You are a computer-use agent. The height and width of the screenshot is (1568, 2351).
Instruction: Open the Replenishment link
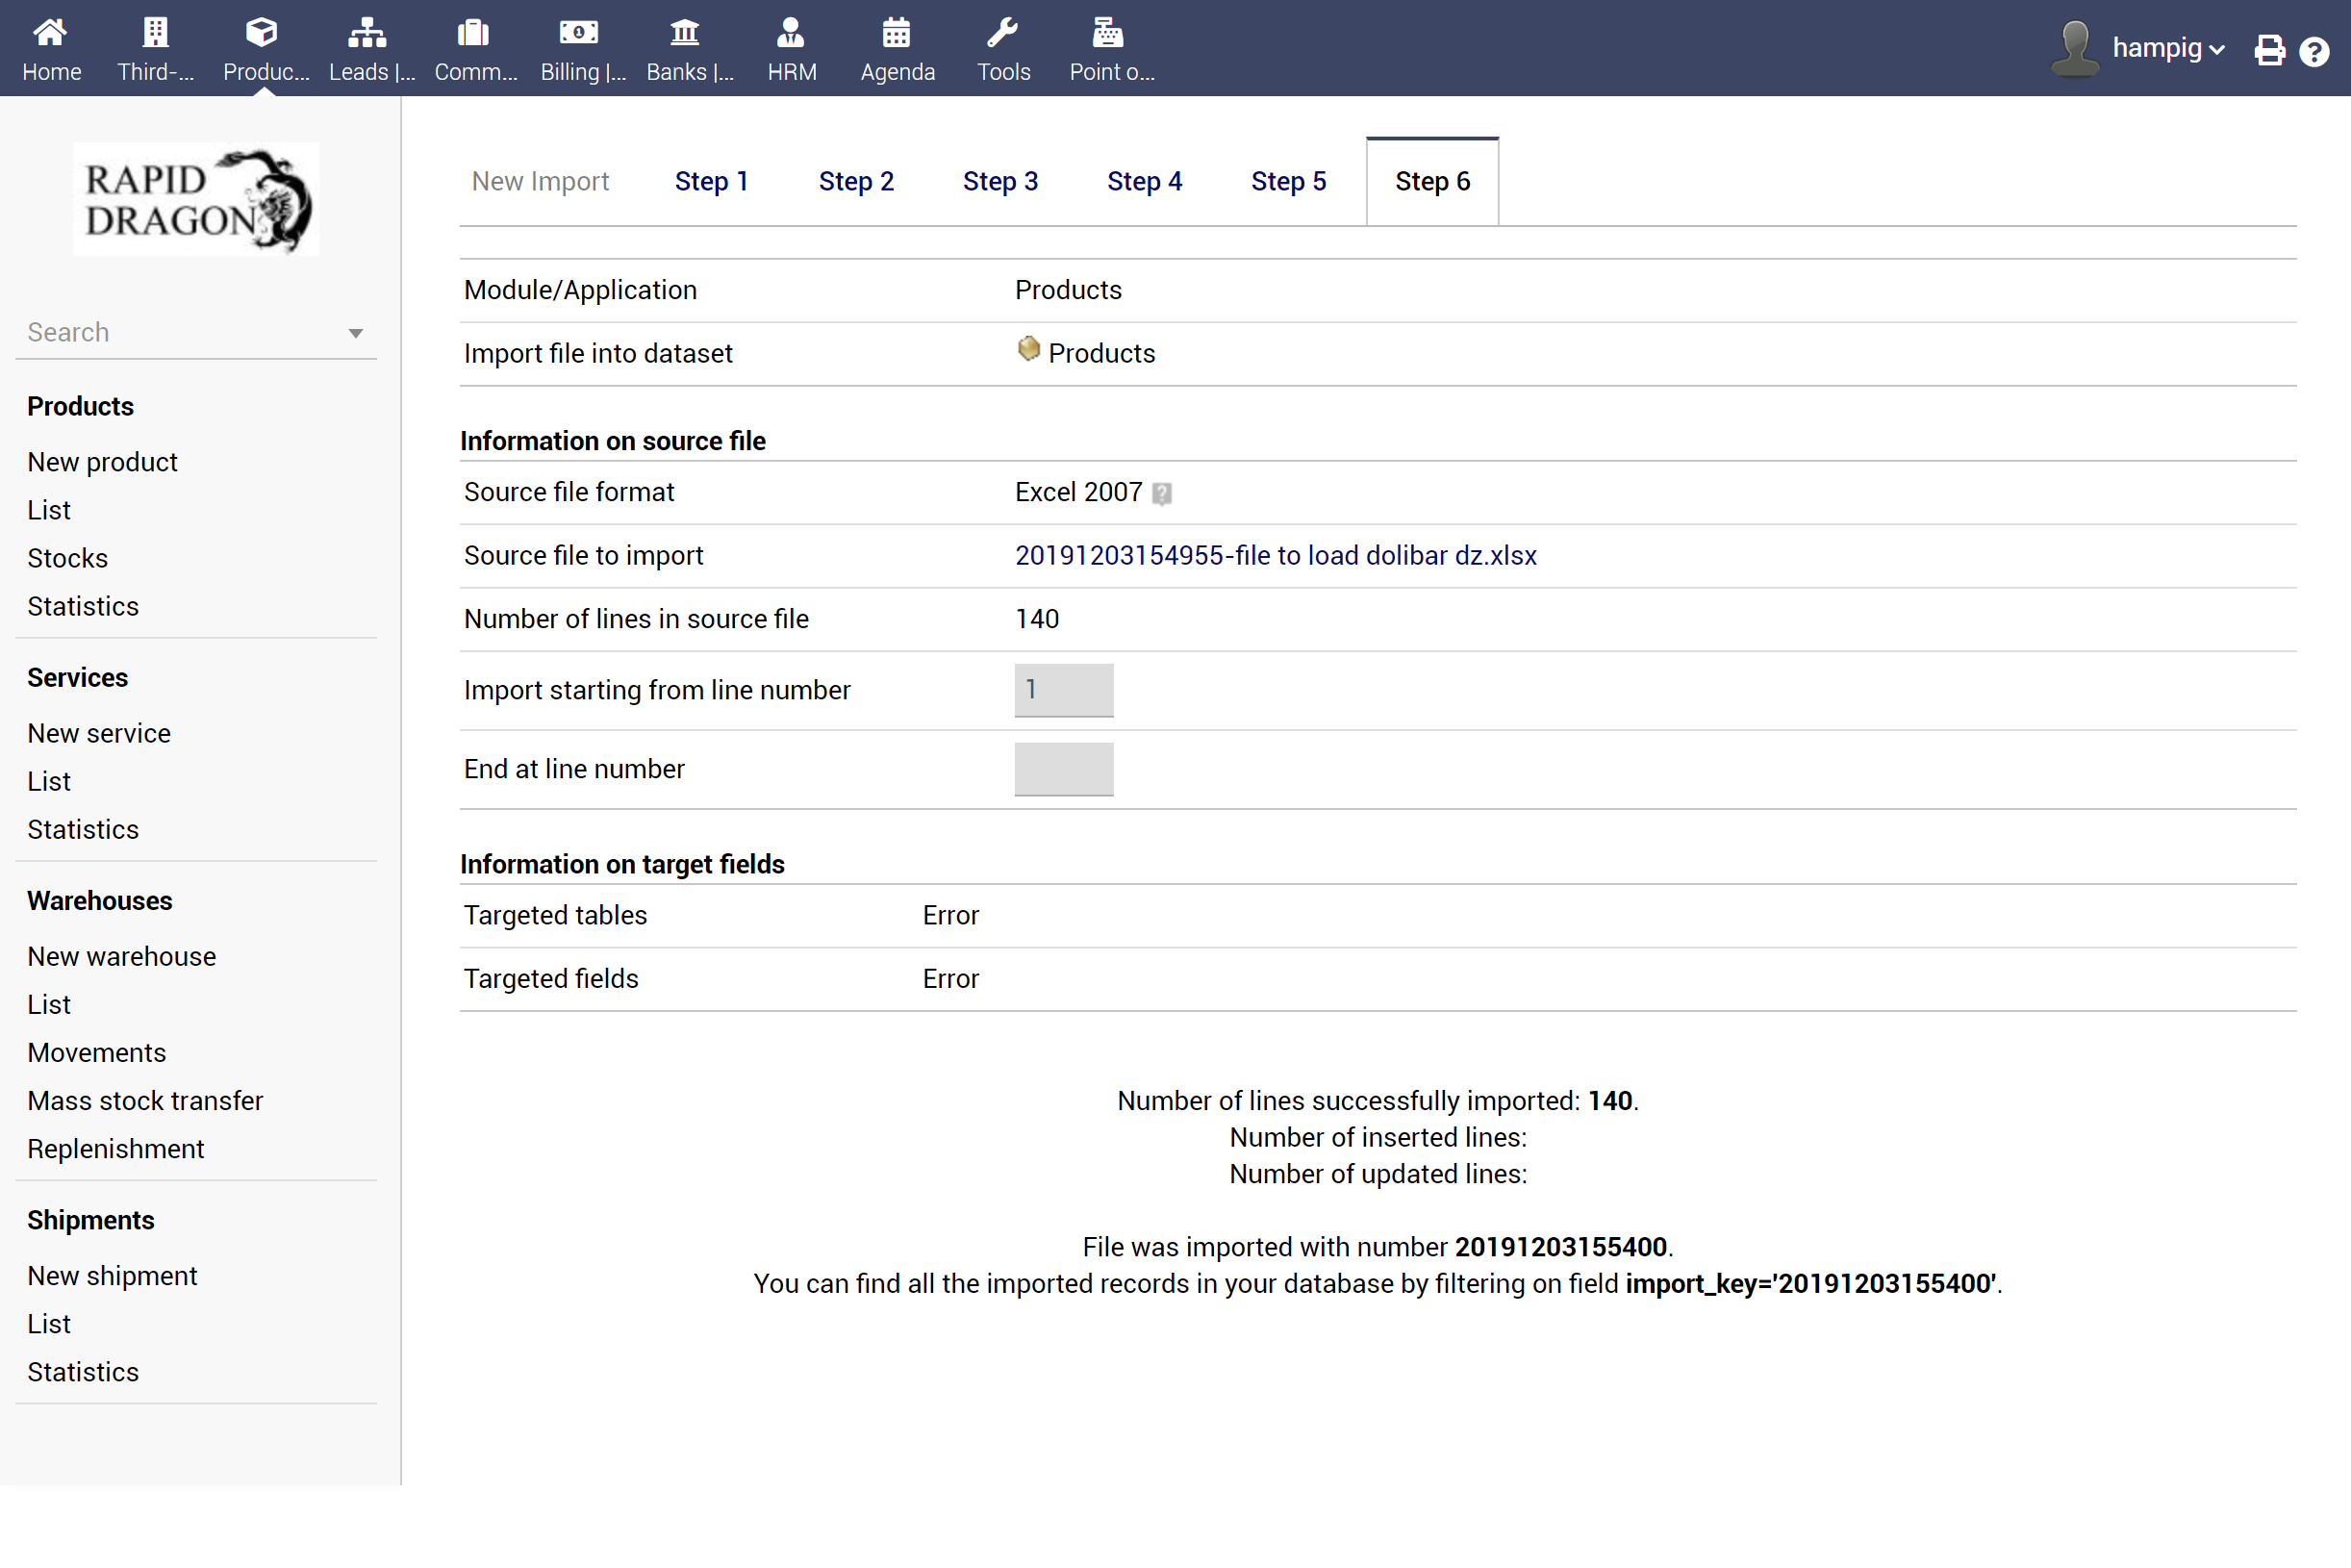(x=115, y=1148)
